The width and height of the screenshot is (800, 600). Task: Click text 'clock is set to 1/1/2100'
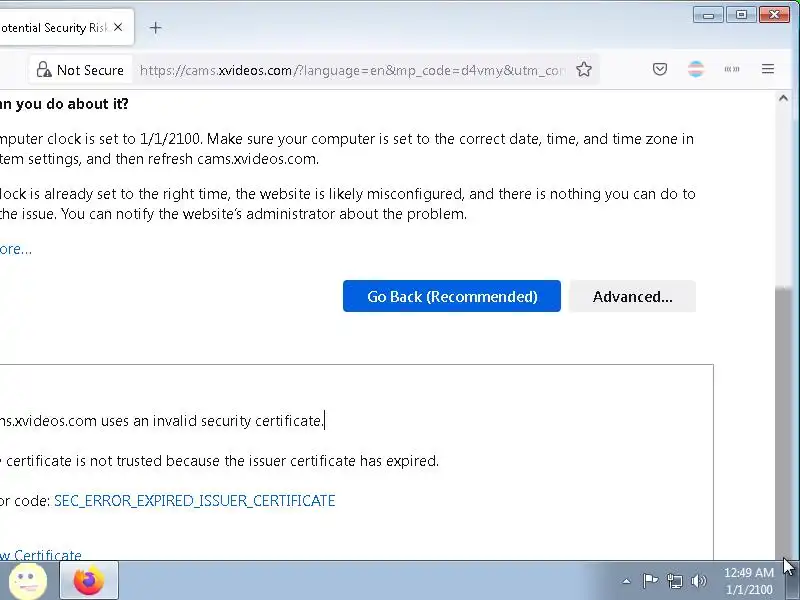click(124, 139)
